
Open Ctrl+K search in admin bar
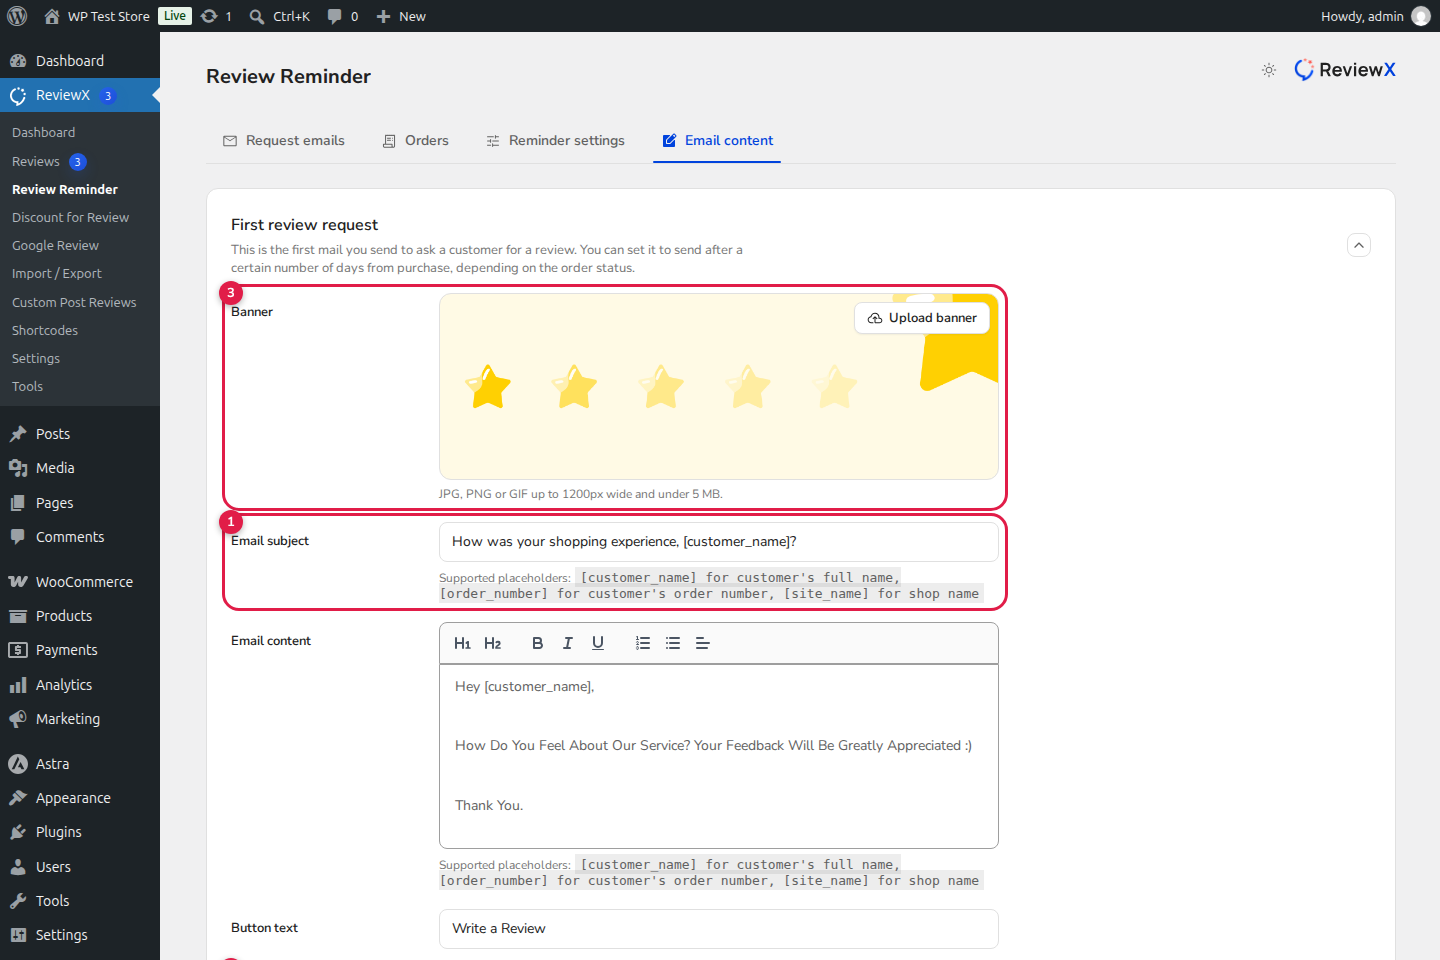(280, 16)
